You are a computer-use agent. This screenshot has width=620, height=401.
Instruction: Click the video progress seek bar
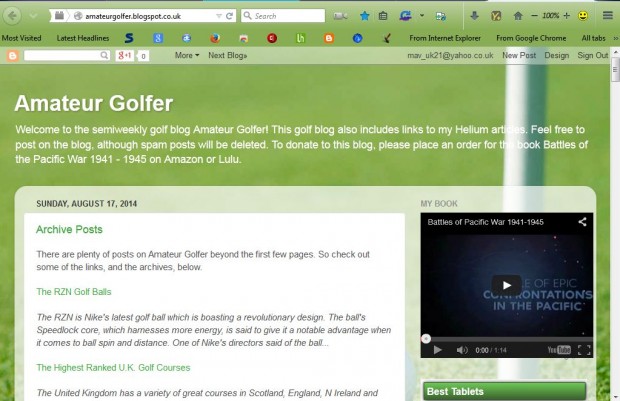(x=506, y=338)
